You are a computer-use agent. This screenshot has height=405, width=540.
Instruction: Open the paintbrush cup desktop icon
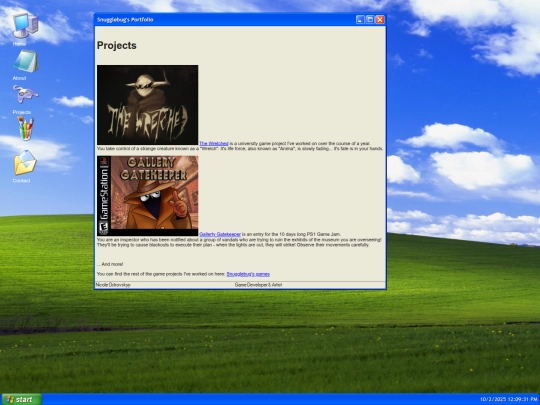[25, 128]
